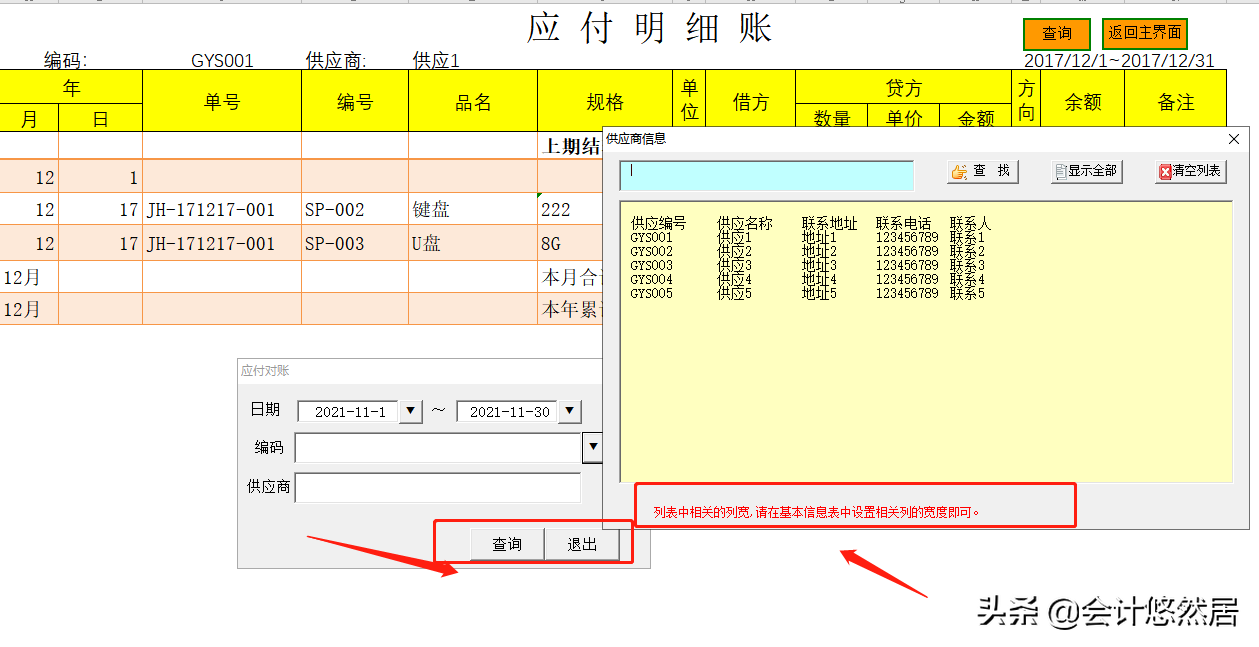Image resolution: width=1259 pixels, height=647 pixels.
Task: Click the date range 2017/12/1~2017/12/31 cell
Action: coord(1119,61)
